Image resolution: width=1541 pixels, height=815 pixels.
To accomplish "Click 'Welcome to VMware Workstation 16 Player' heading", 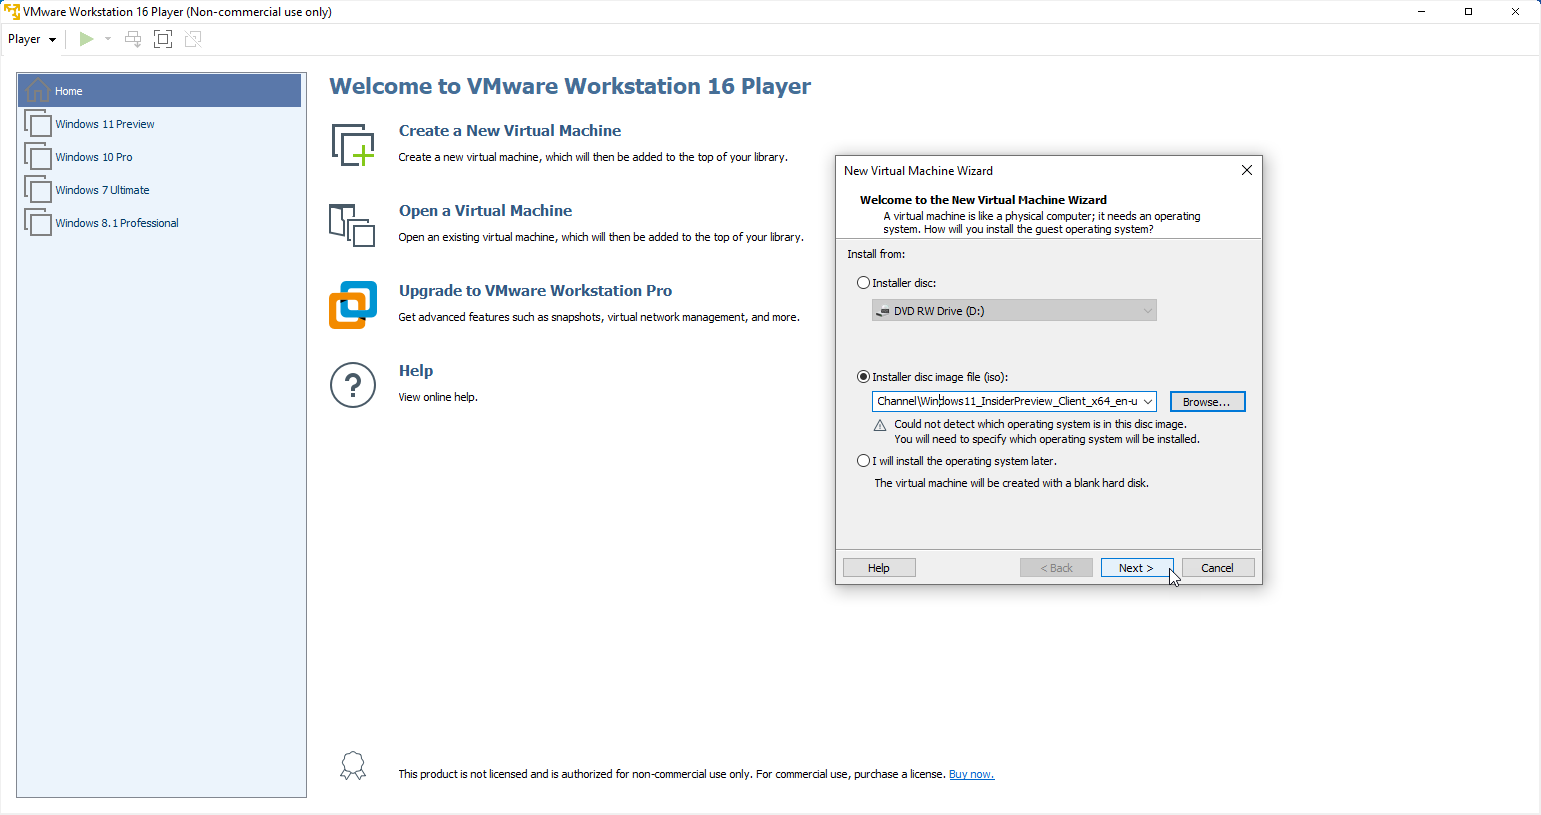I will click(x=570, y=86).
